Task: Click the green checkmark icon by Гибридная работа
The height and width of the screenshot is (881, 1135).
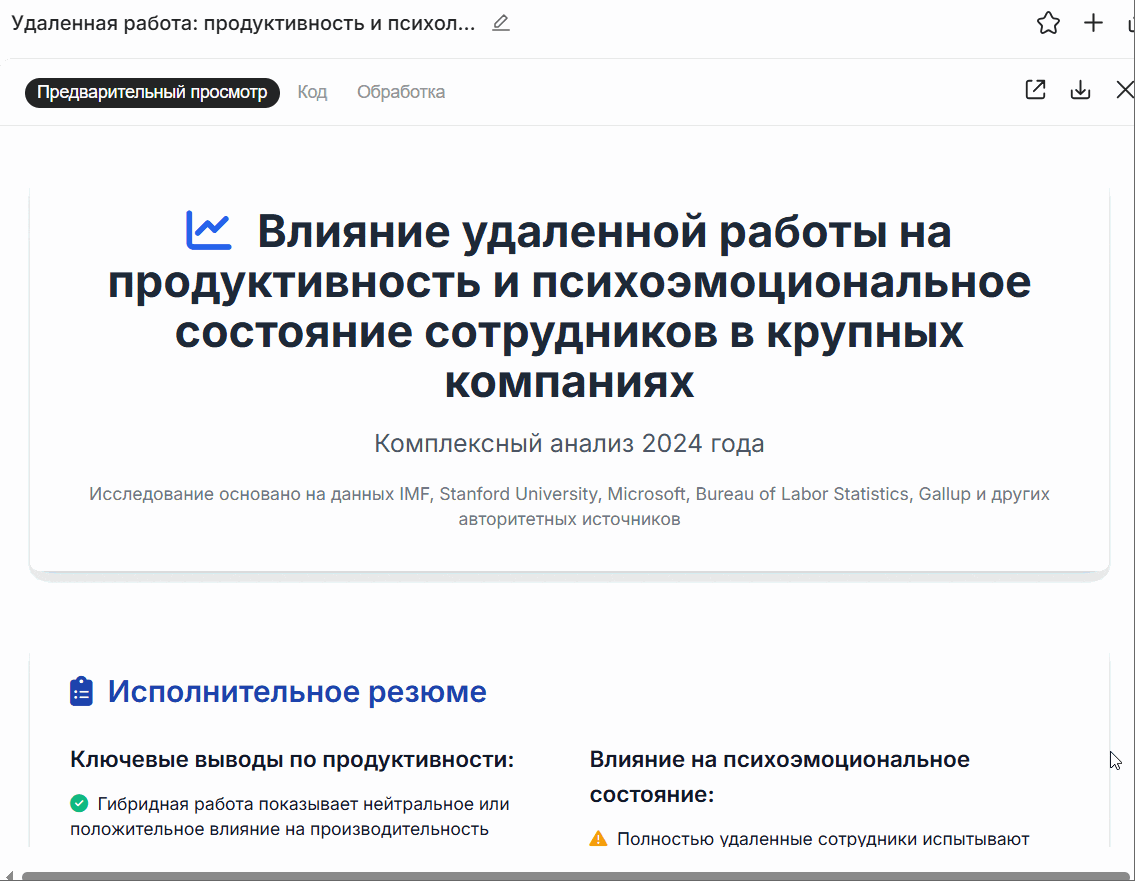Action: [79, 803]
